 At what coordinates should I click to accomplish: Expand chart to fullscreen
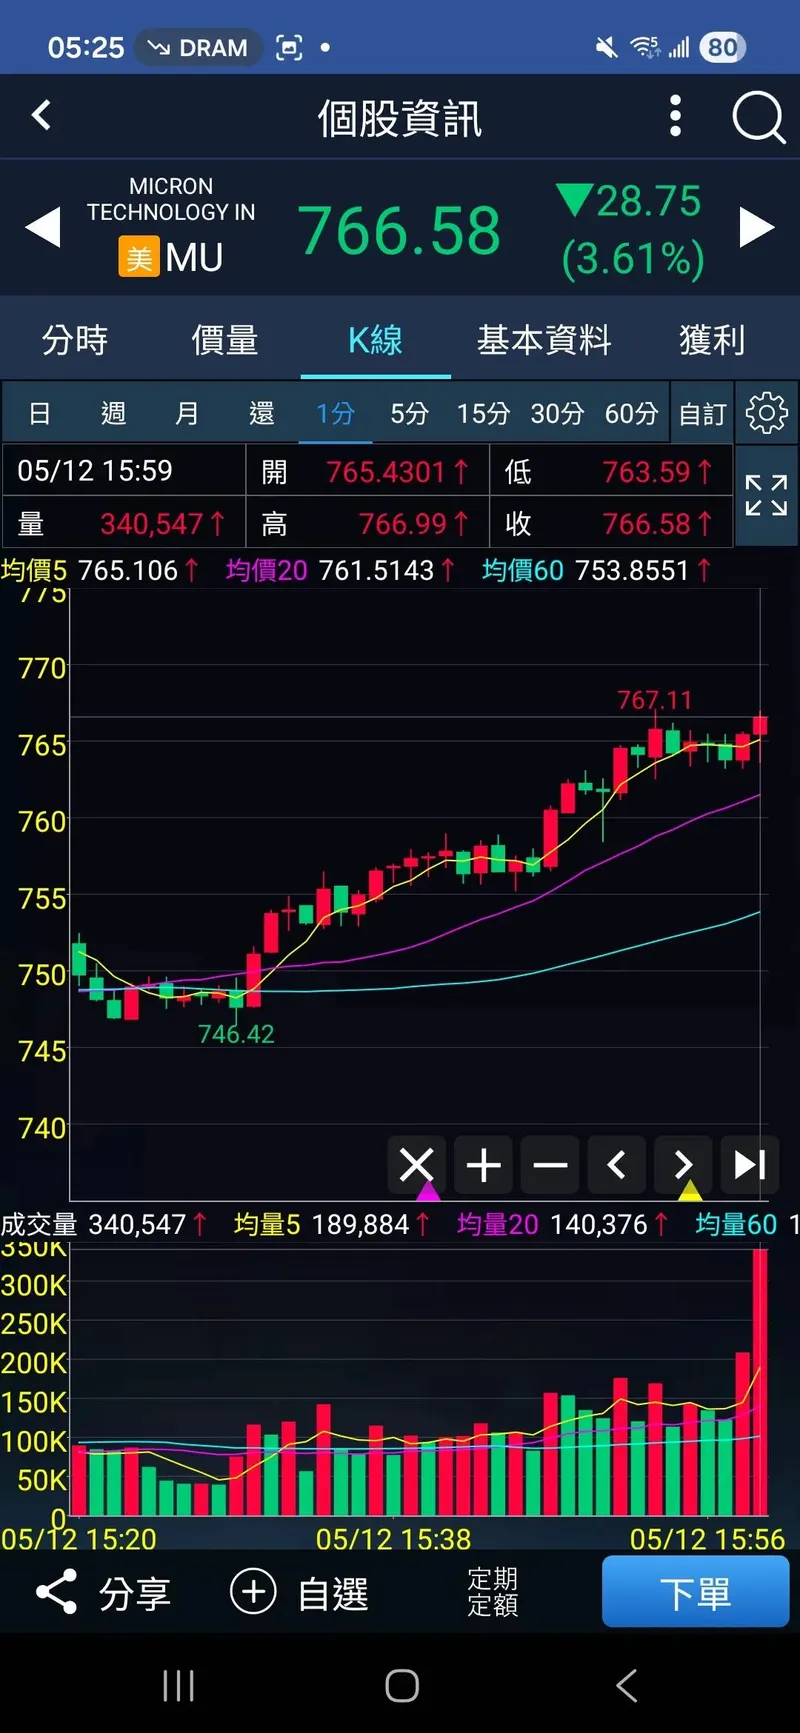coord(766,496)
